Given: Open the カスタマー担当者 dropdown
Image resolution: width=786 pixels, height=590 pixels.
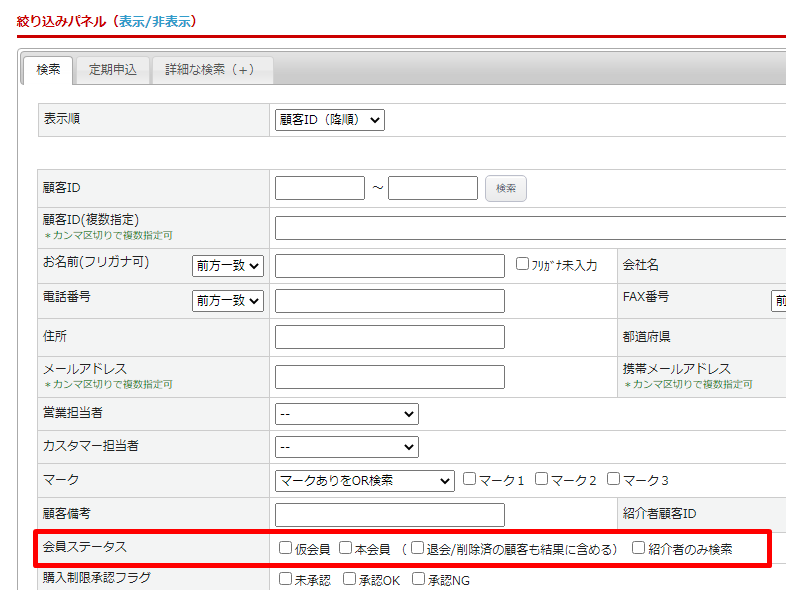Looking at the screenshot, I should [x=346, y=447].
